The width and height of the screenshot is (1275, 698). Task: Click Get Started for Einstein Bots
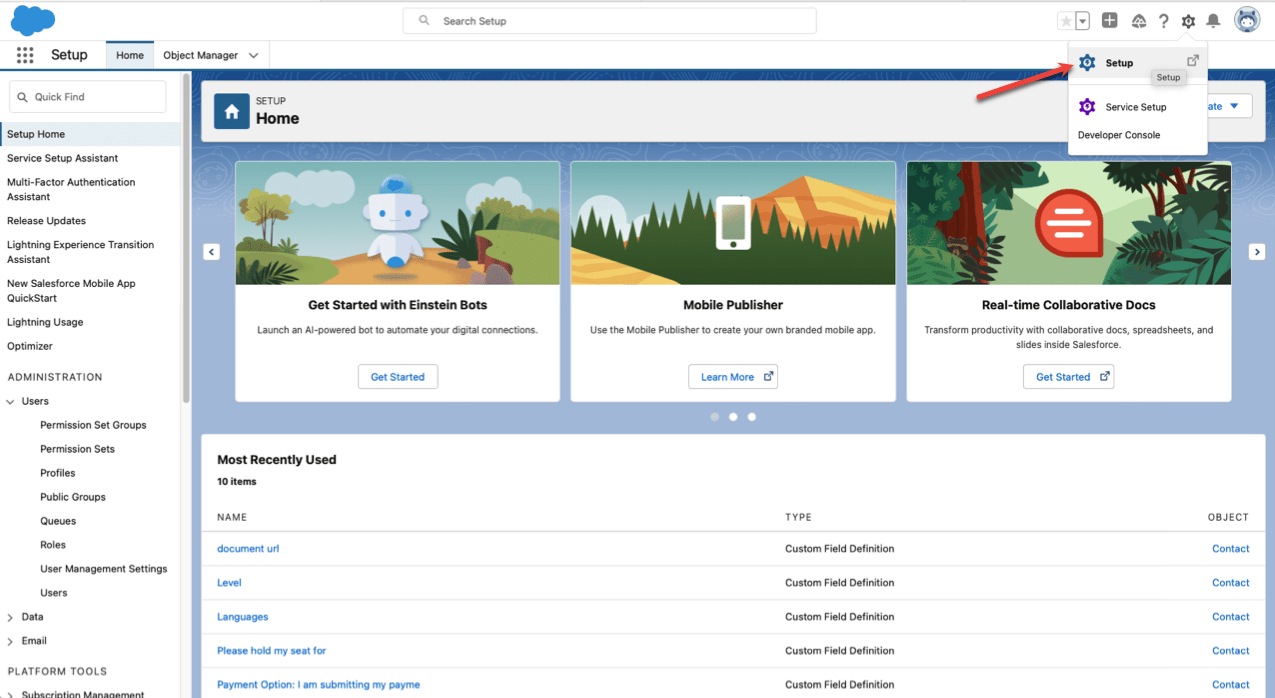(x=397, y=377)
